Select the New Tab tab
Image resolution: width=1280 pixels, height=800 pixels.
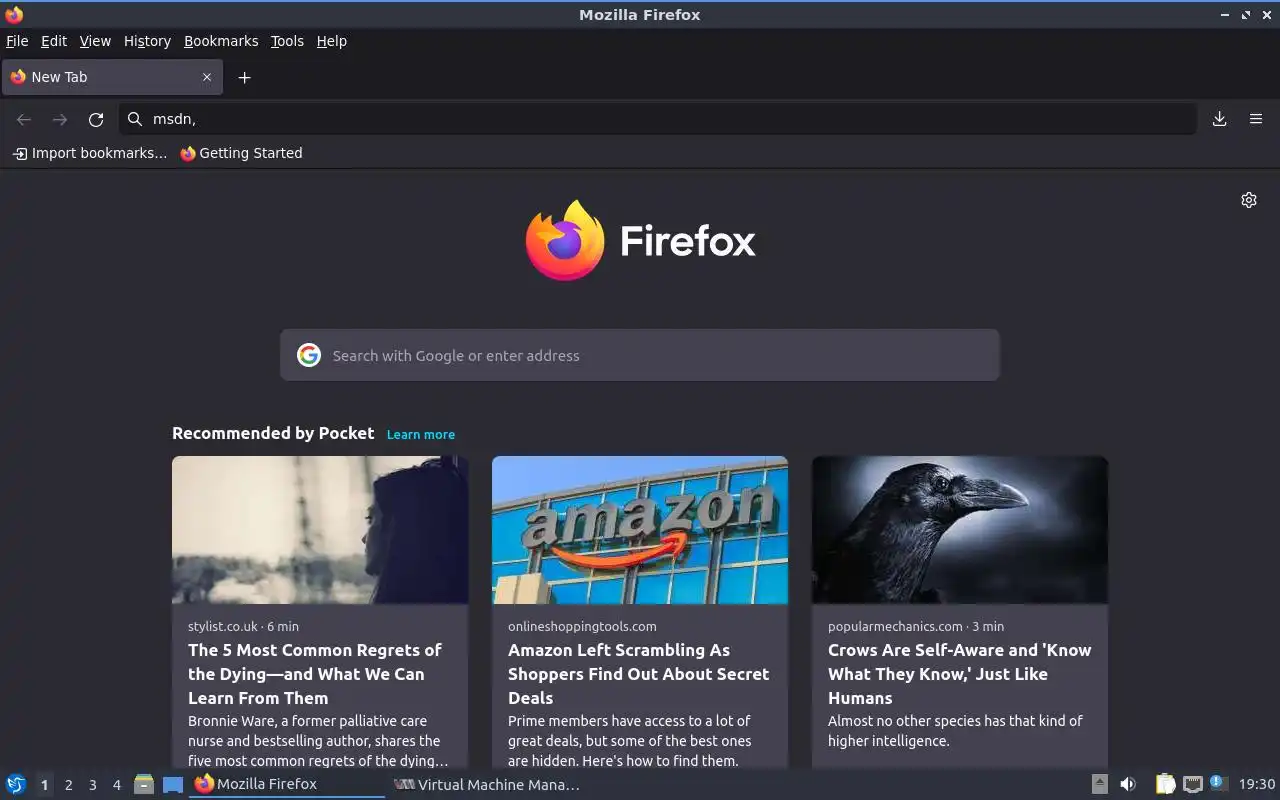[x=112, y=77]
